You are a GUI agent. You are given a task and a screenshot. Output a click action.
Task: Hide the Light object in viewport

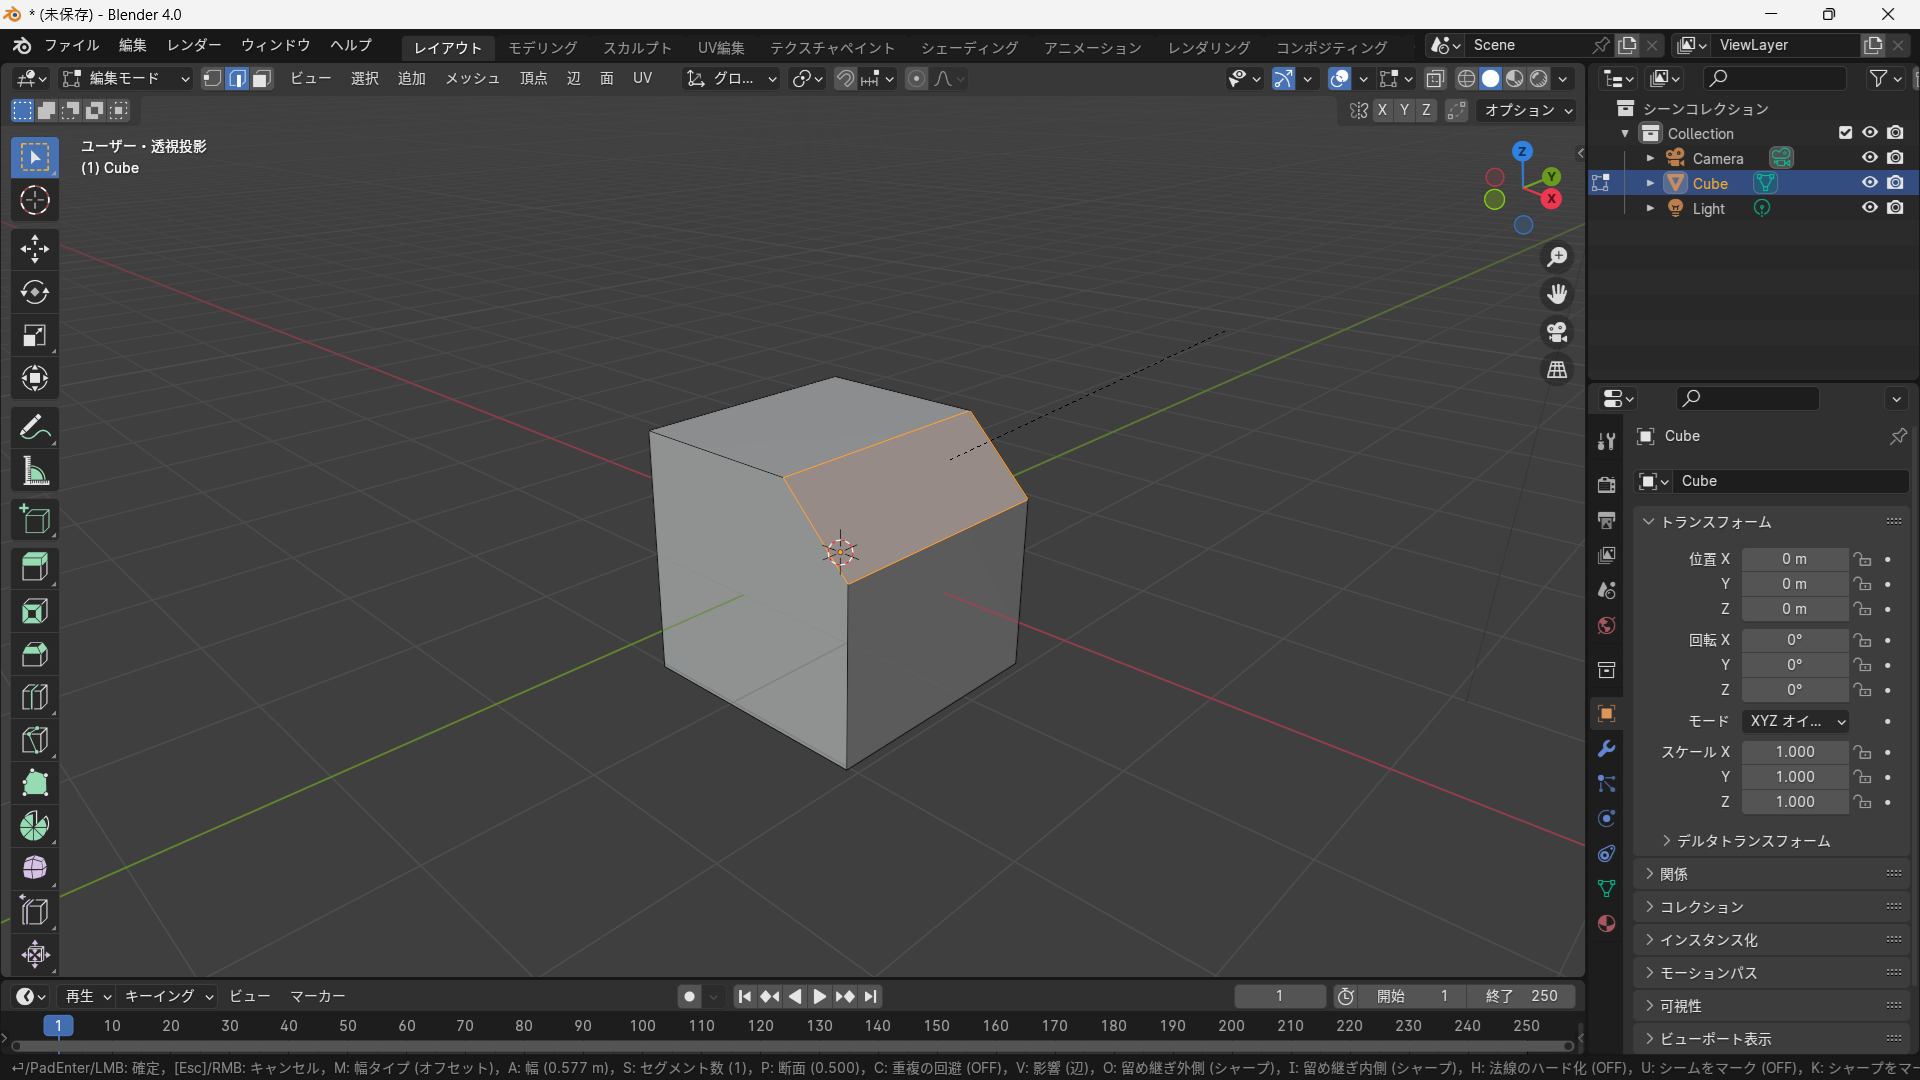point(1869,208)
